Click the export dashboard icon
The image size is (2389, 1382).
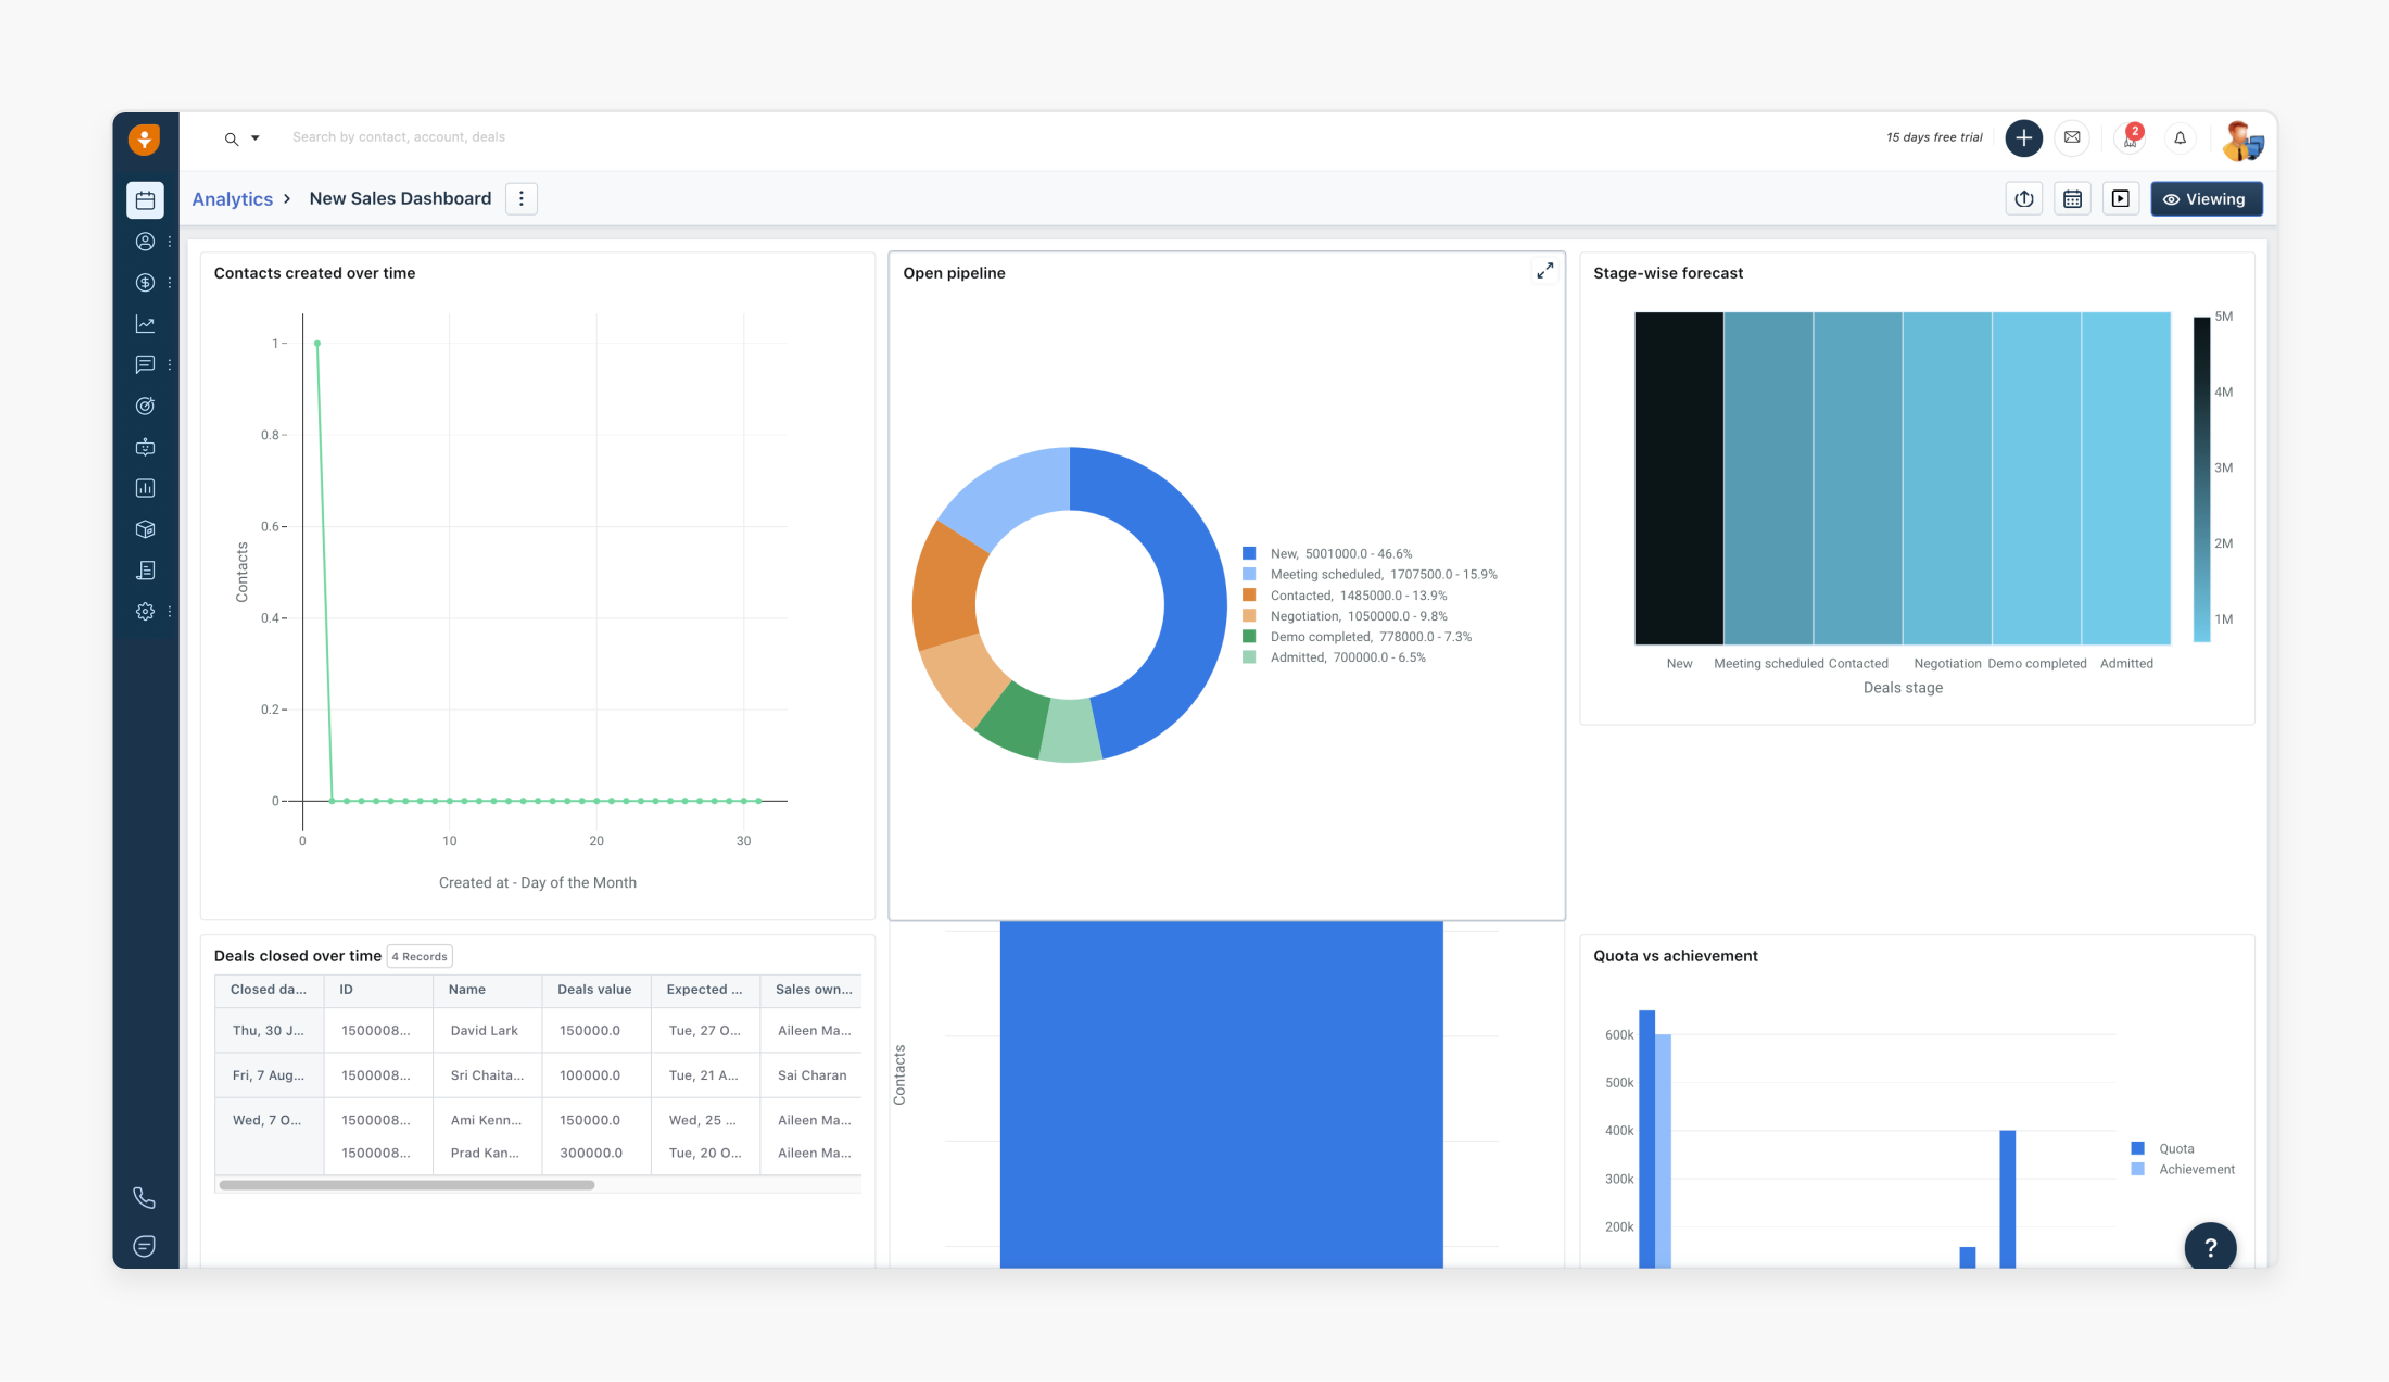[x=2024, y=199]
